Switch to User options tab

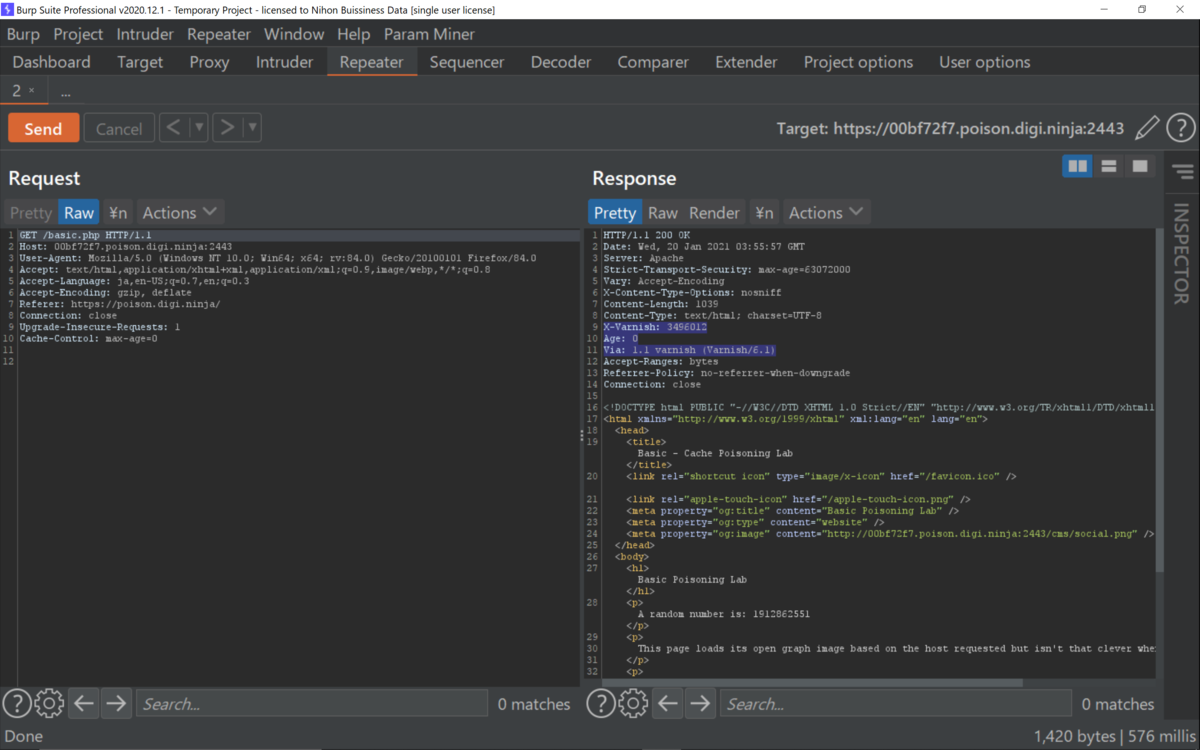click(x=984, y=62)
